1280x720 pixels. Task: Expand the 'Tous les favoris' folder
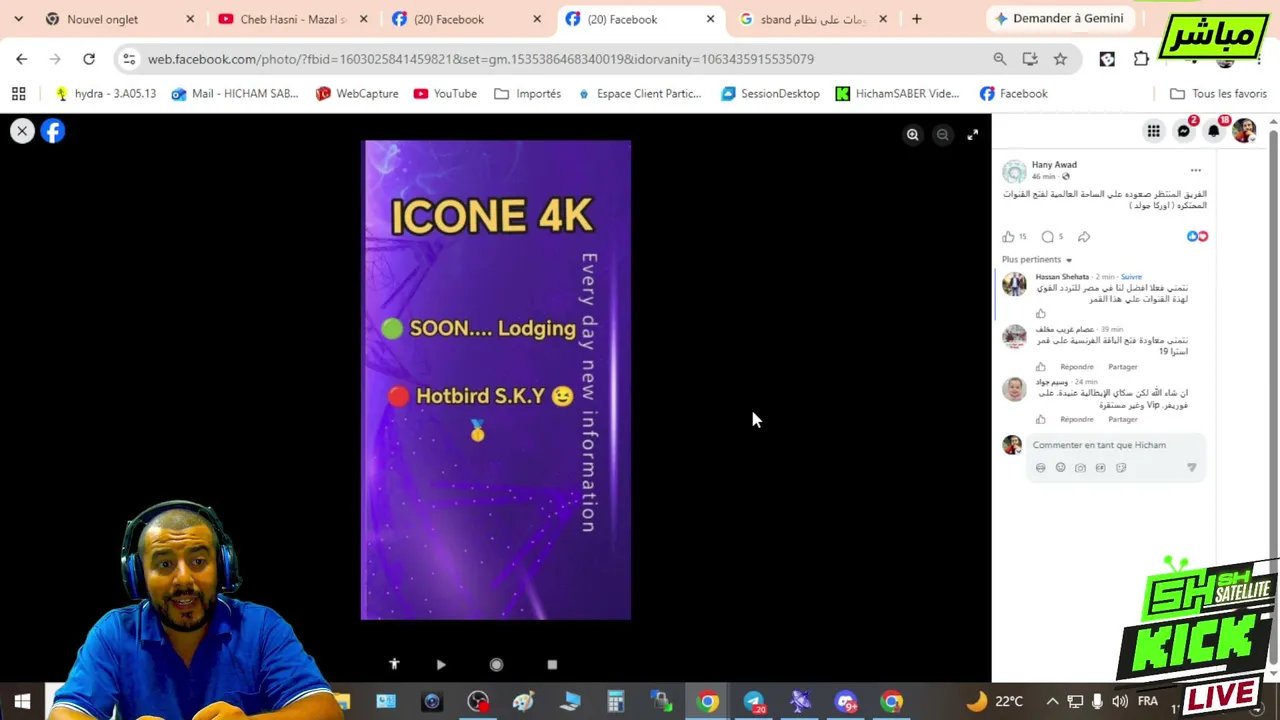point(1218,94)
